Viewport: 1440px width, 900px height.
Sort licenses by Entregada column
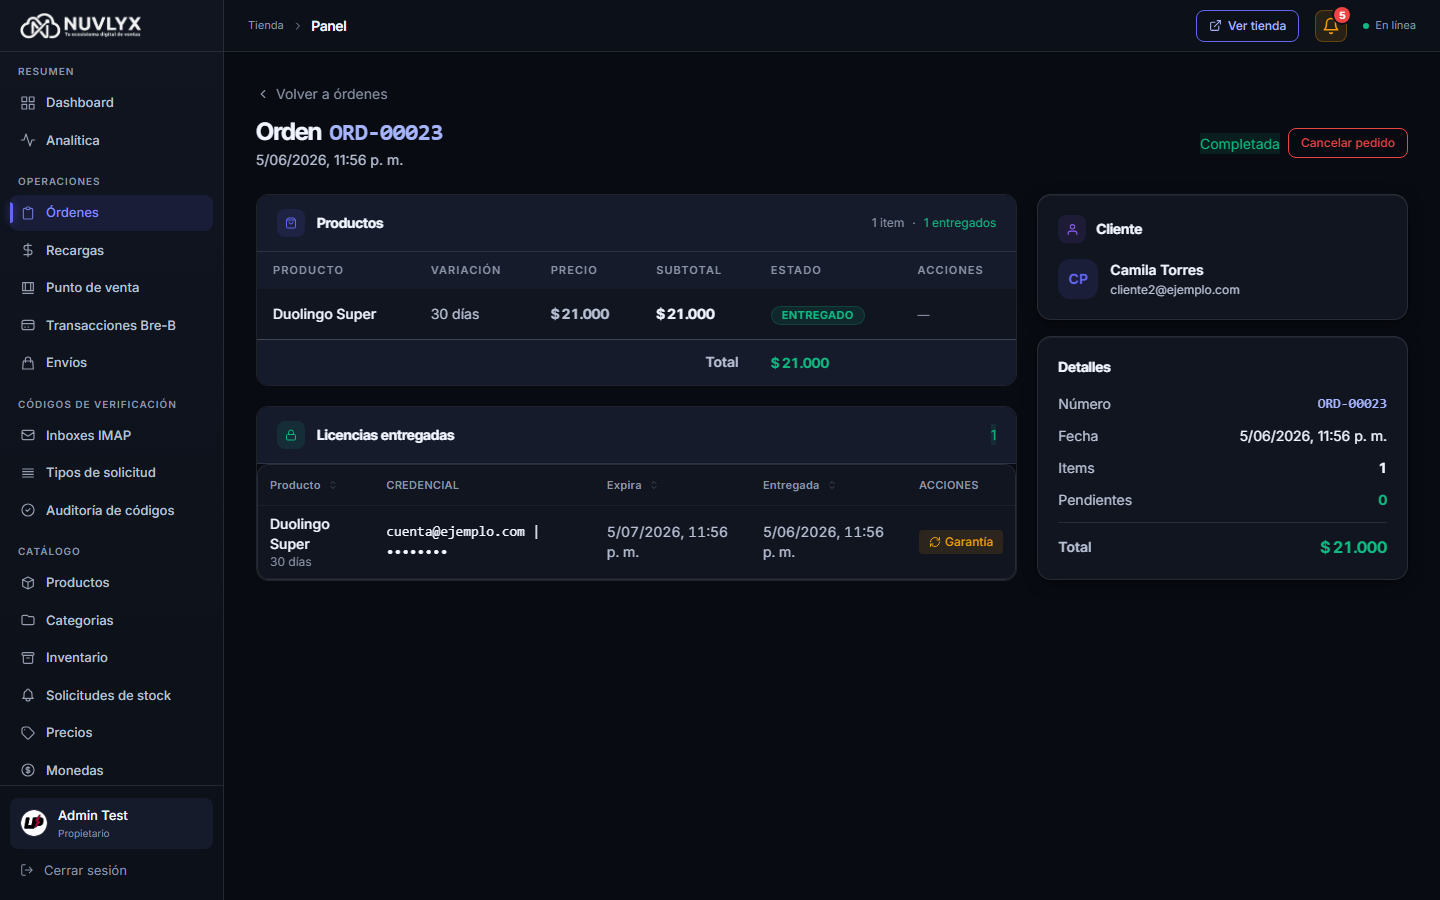(799, 486)
